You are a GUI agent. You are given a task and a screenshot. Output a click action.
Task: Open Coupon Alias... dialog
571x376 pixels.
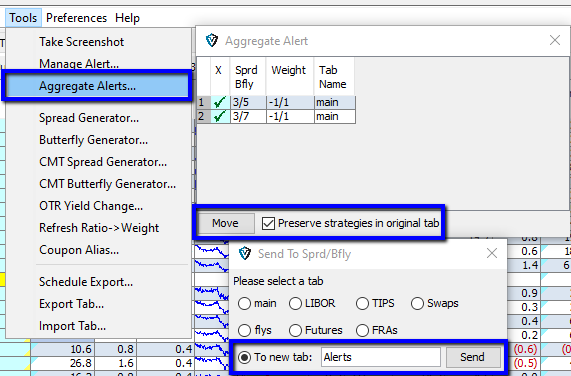pos(79,250)
